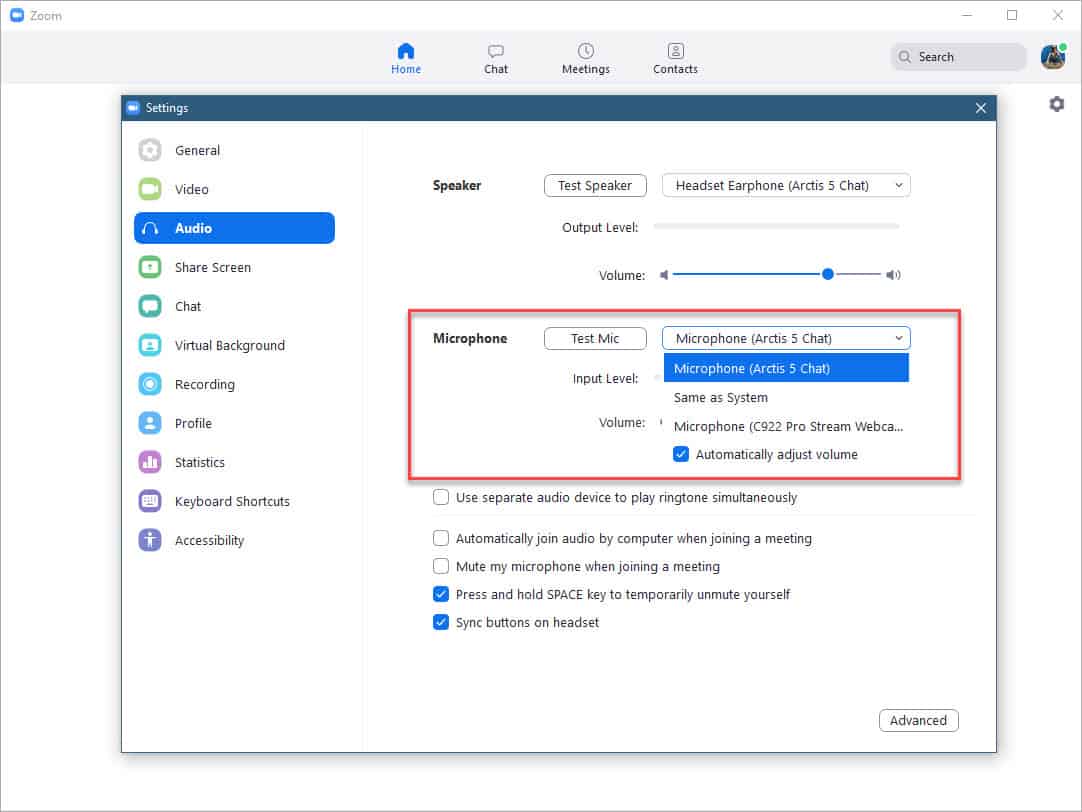Select Microphone (C922 Pro Stream Webcam) option

(786, 426)
